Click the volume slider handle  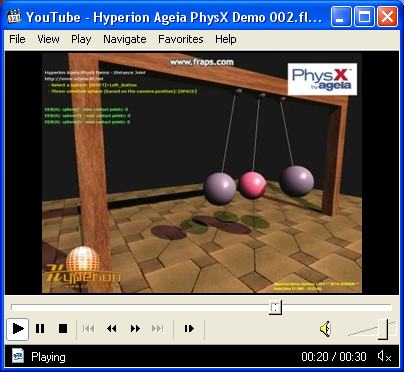coord(383,329)
